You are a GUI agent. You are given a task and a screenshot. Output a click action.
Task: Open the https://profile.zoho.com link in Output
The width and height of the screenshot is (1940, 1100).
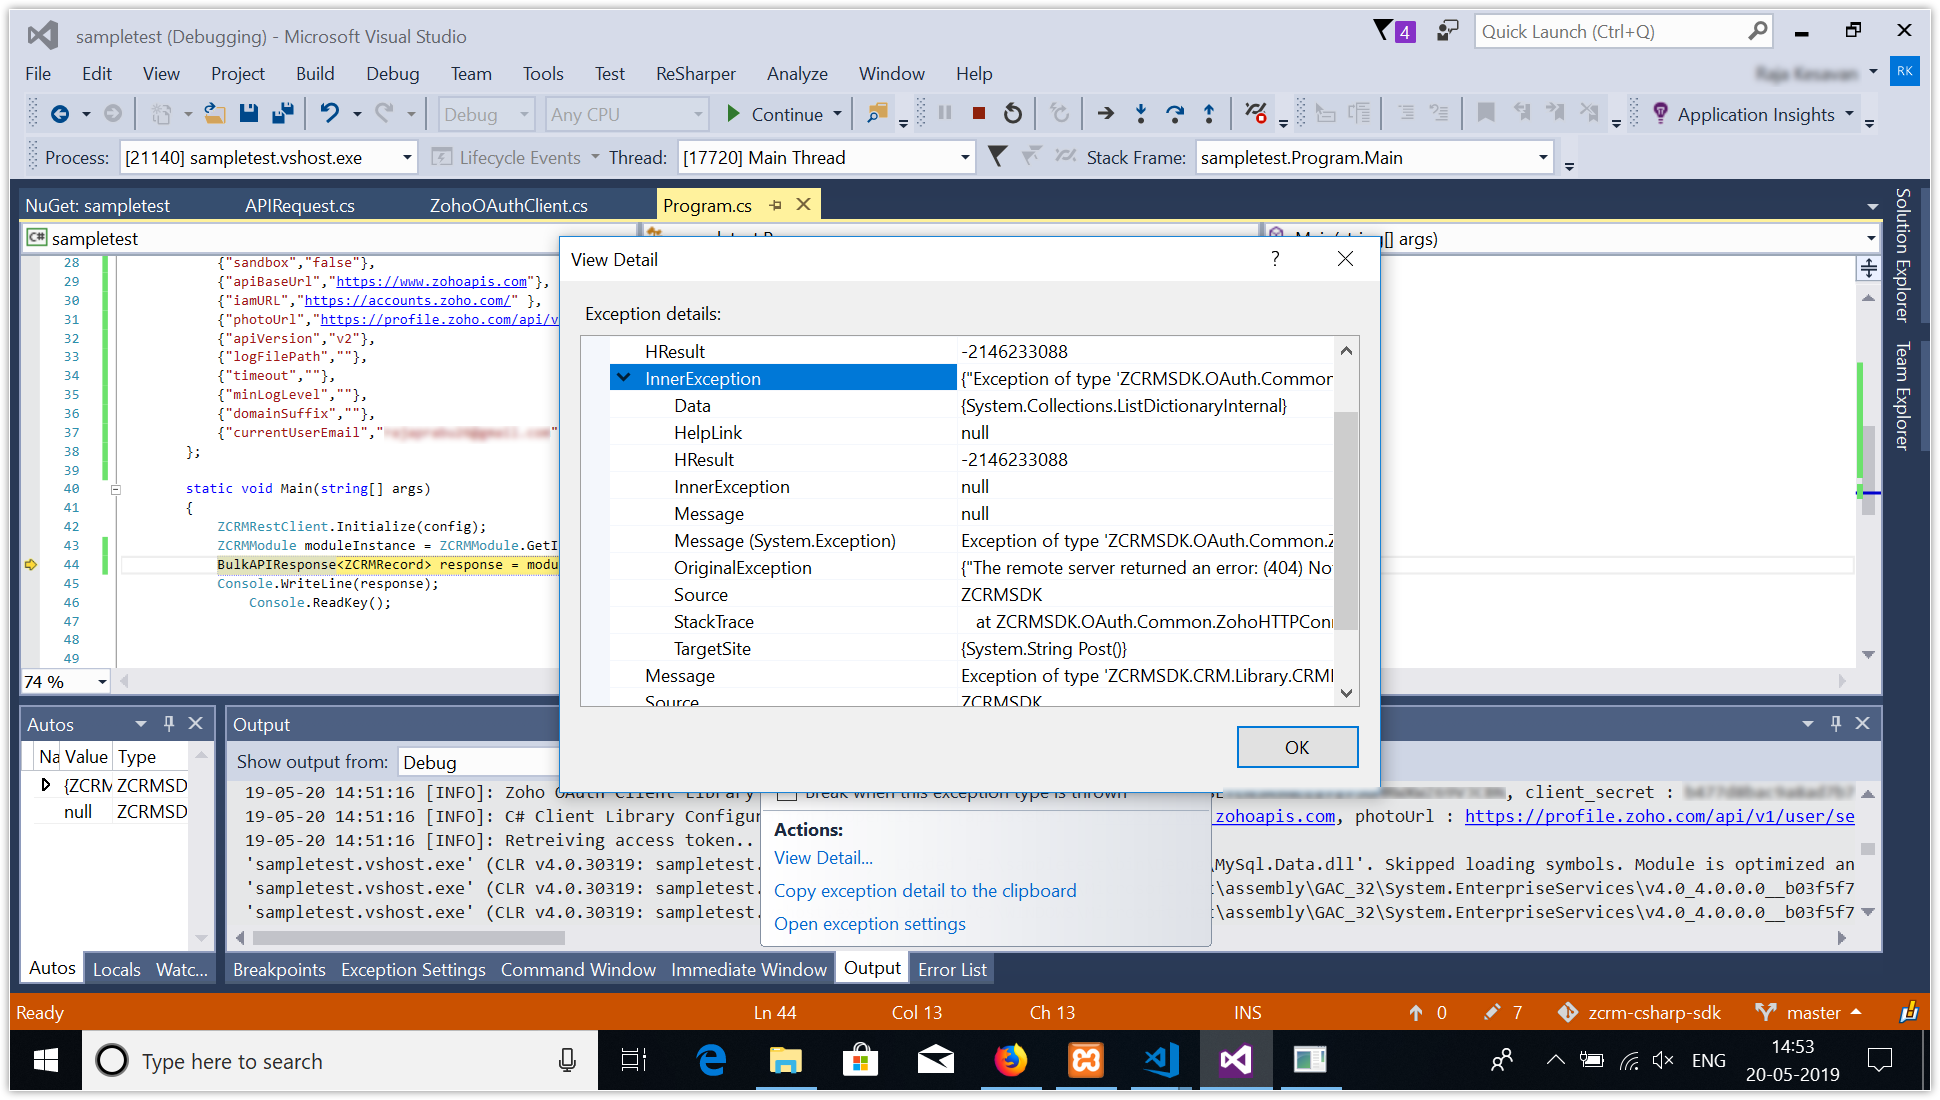[x=1659, y=816]
